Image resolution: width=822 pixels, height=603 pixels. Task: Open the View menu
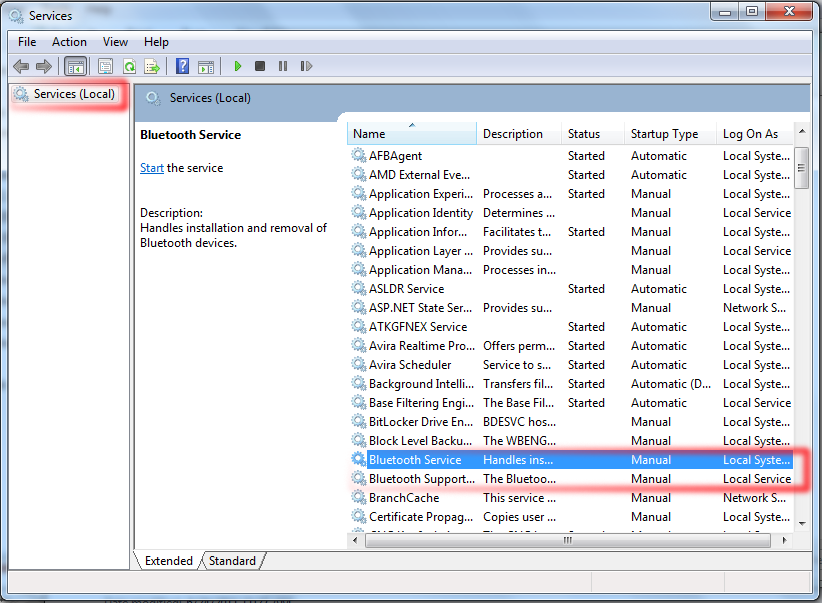[x=115, y=42]
